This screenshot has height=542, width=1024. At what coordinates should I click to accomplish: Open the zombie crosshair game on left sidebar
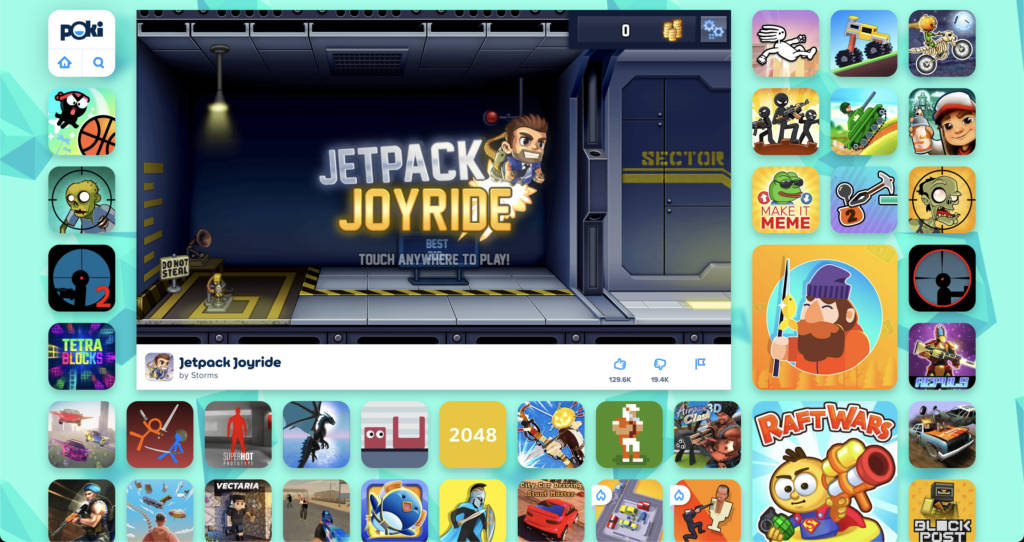82,200
